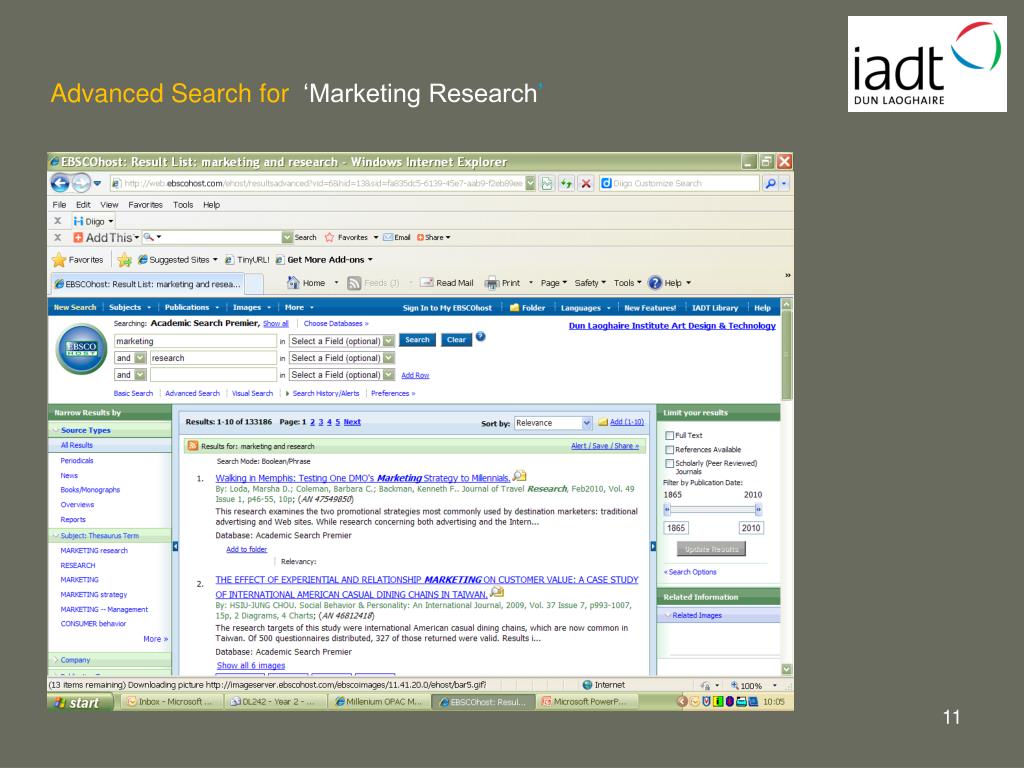Click the magnifier search icon in Diigo search box
Screen dimensions: 1024x768
(x=771, y=184)
